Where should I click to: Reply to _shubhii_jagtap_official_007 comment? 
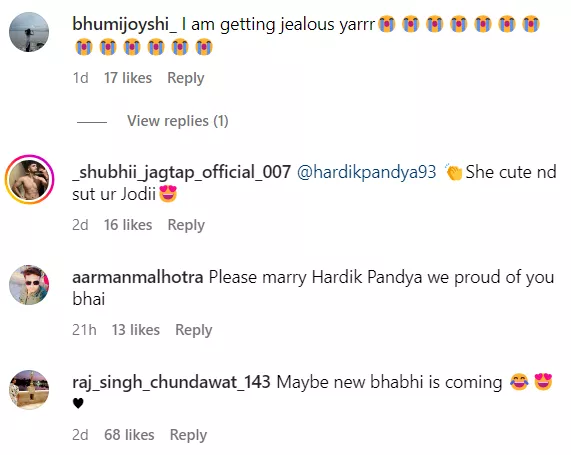point(186,225)
